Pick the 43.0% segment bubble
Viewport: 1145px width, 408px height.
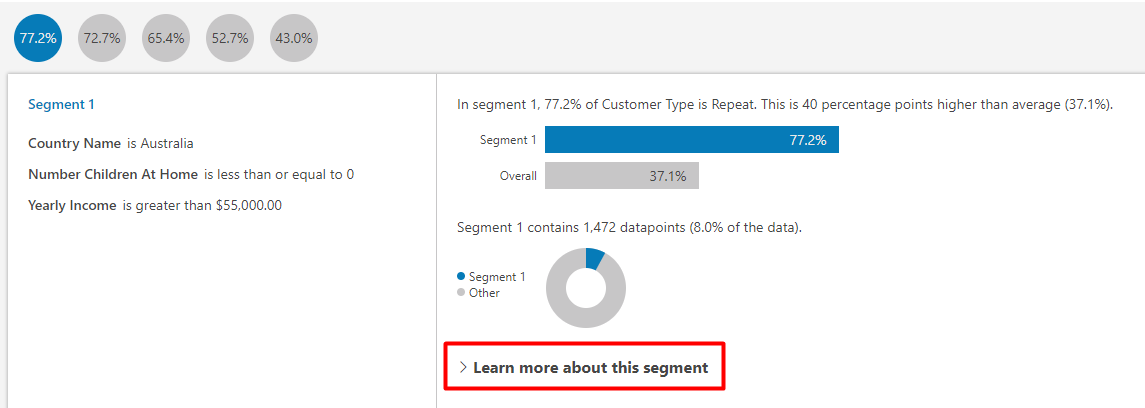tap(294, 38)
